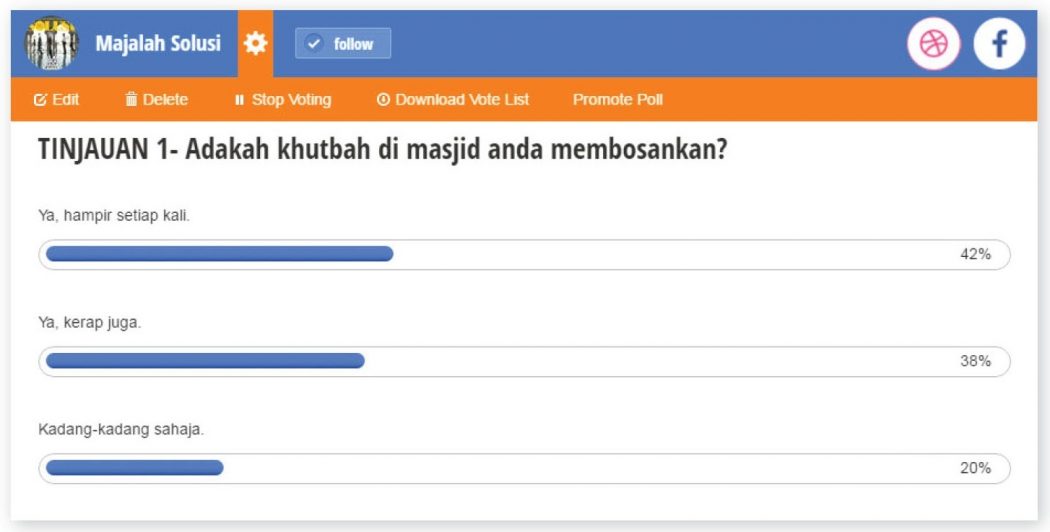Click Edit in the orange toolbar
Viewport: 1050px width, 532px height.
57,100
